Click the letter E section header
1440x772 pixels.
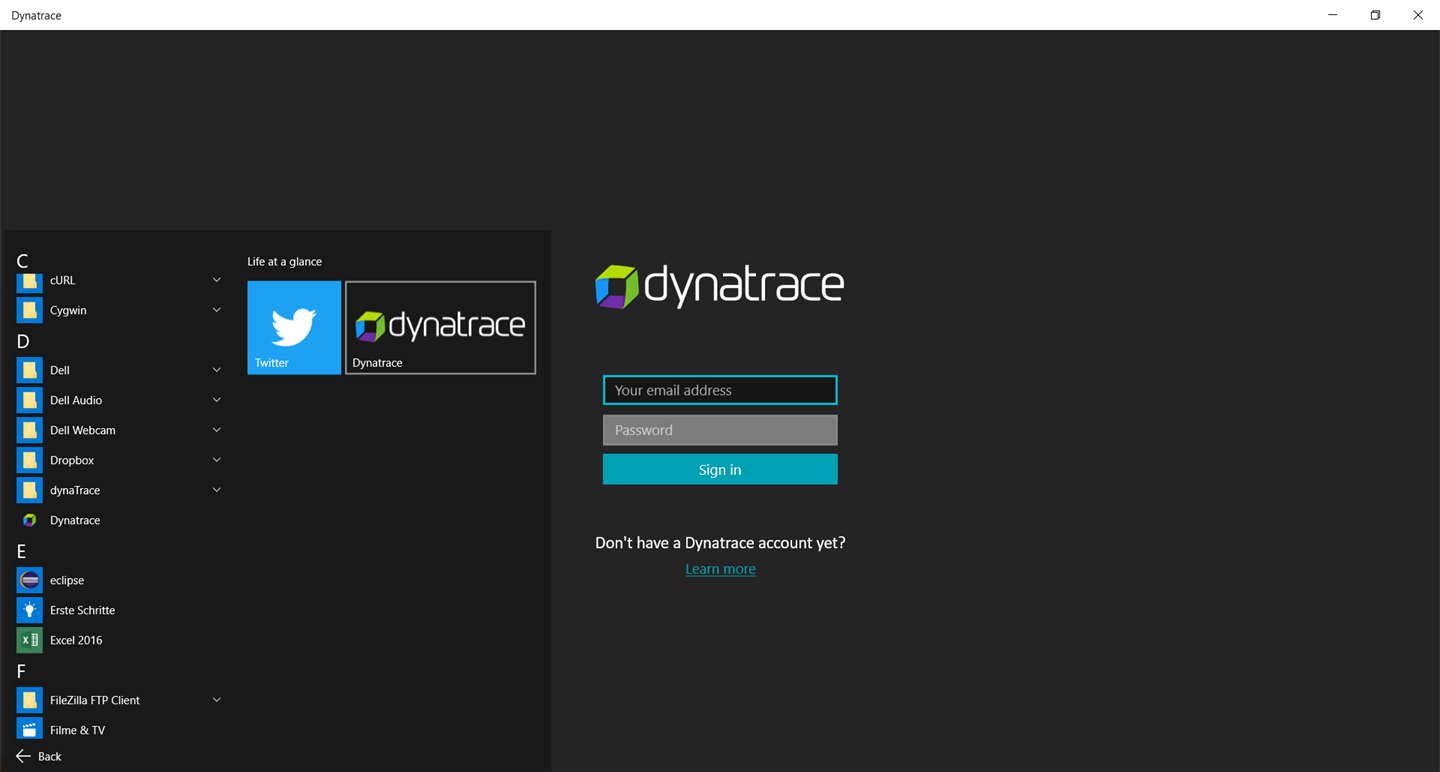click(x=21, y=551)
